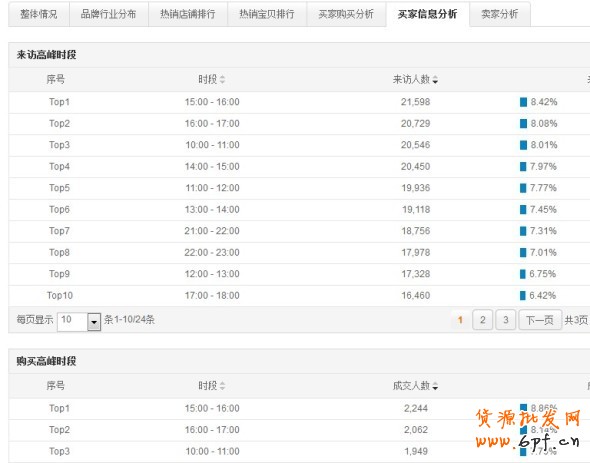Select time slot 12:00 - 13:00

212,274
